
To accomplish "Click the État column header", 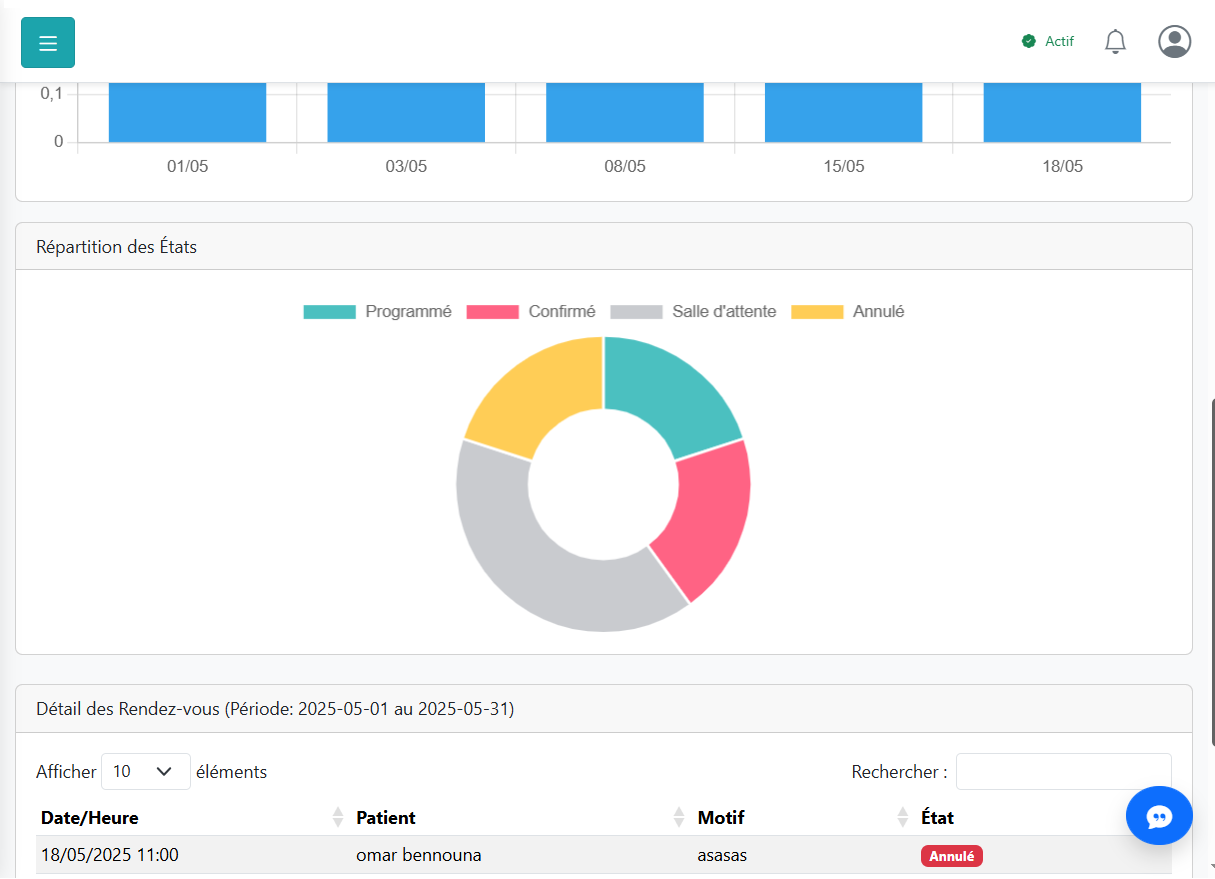I will coord(937,817).
